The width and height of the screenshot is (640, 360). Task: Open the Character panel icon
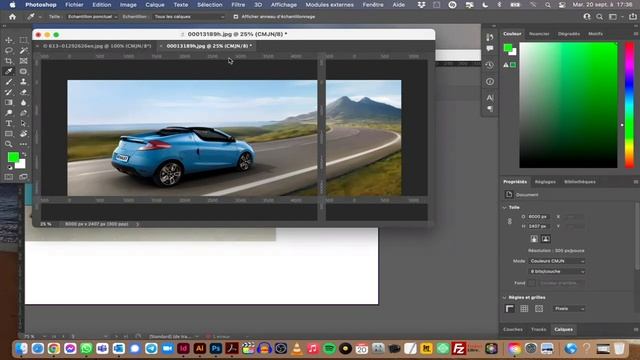(x=490, y=98)
